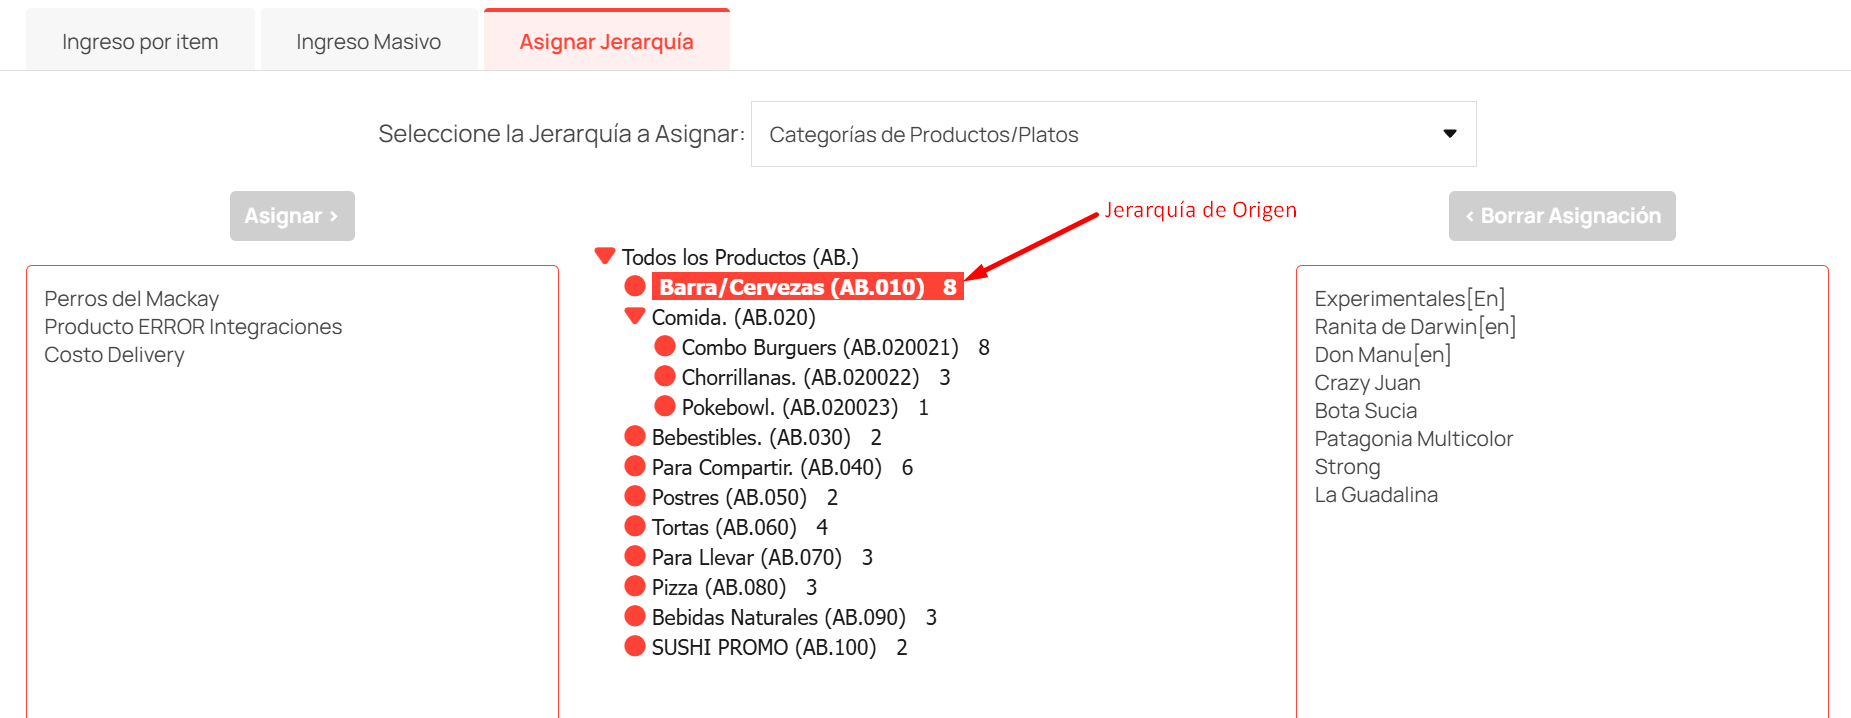The height and width of the screenshot is (718, 1851).
Task: Switch to the Ingreso por item tab
Action: 140,42
